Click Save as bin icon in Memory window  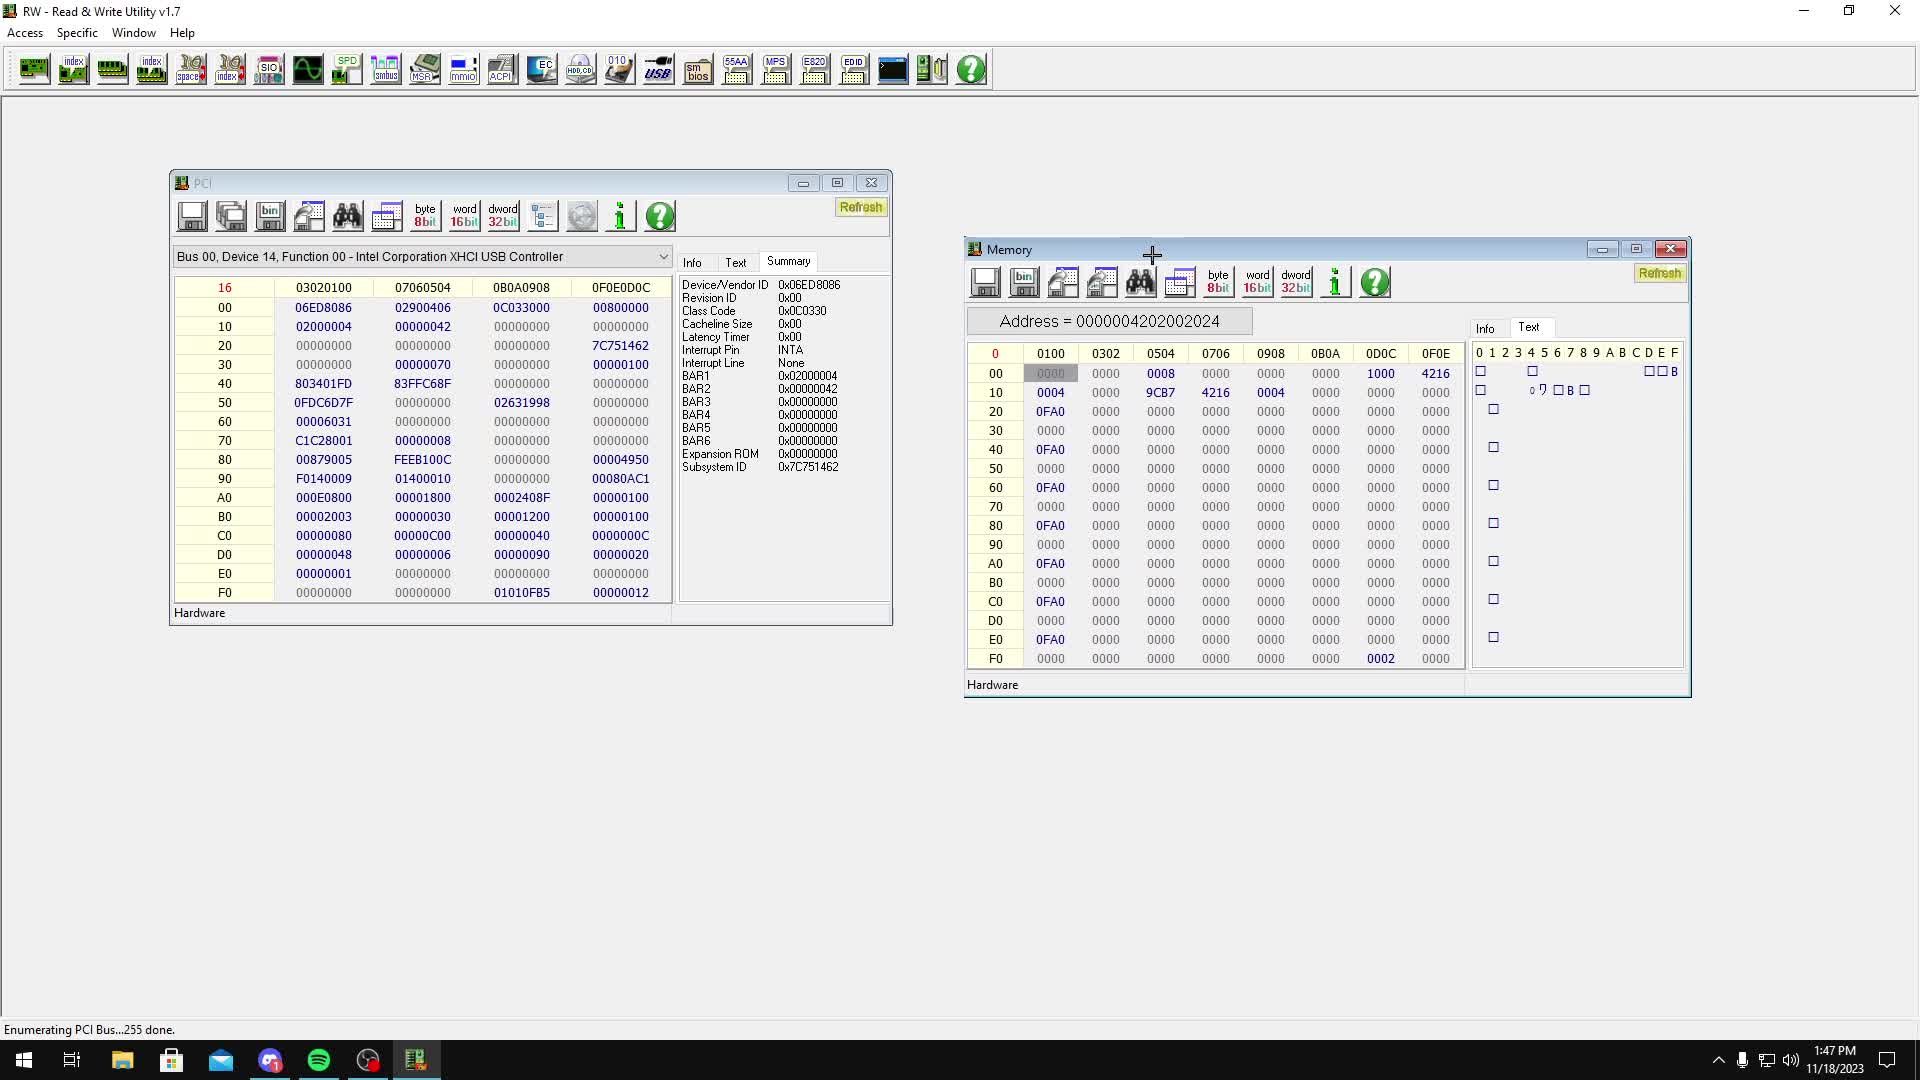(1024, 282)
